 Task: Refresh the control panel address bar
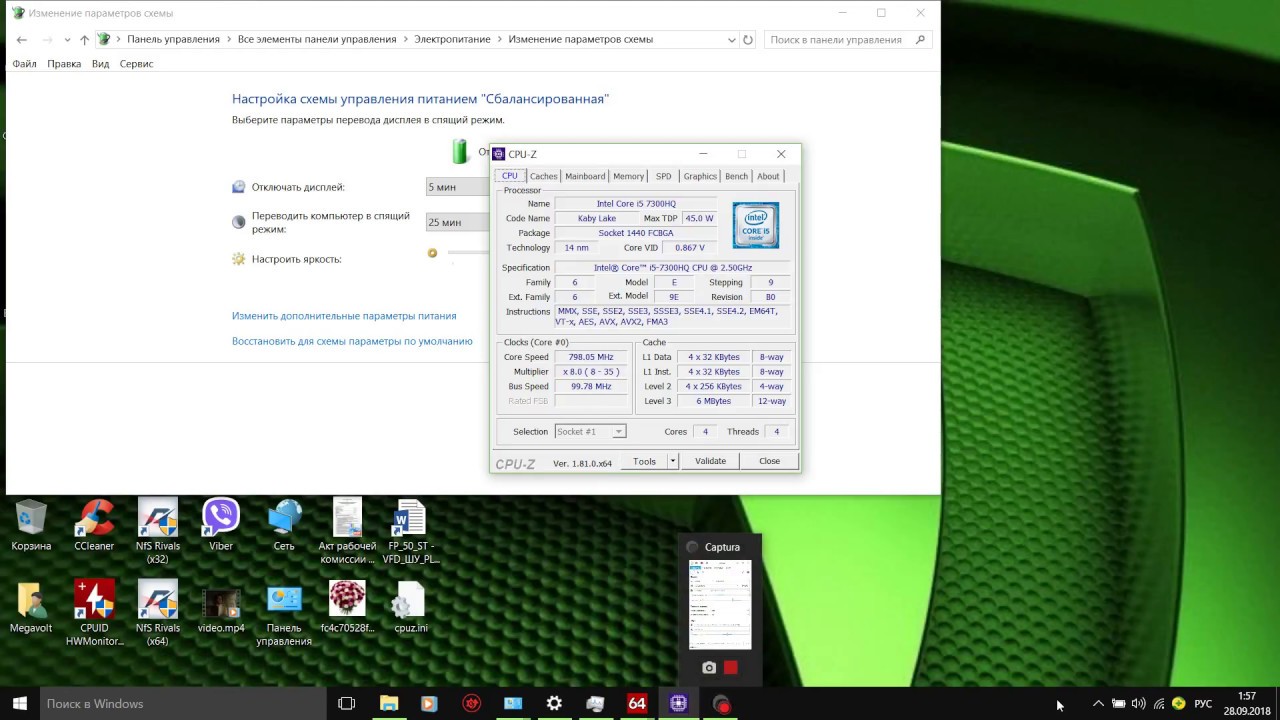pos(748,40)
